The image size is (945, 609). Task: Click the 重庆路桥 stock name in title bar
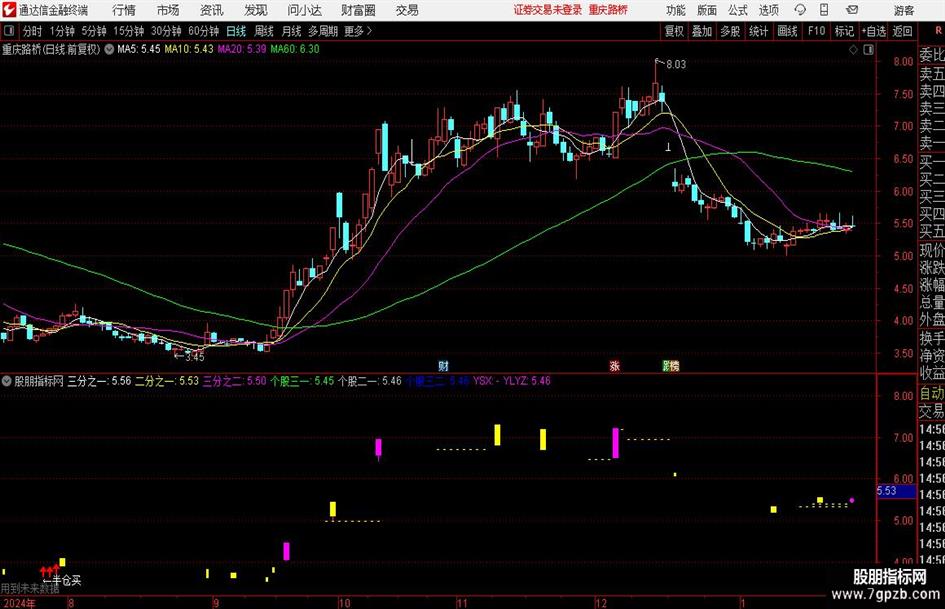pos(608,10)
